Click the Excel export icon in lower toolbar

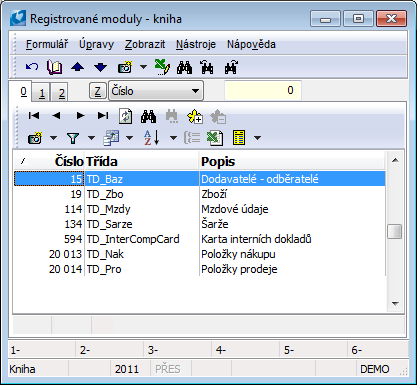pos(215,138)
